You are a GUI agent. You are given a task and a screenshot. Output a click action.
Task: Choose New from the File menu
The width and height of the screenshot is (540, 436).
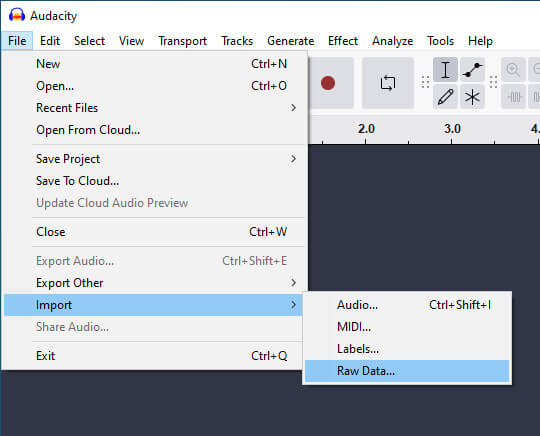[154, 64]
